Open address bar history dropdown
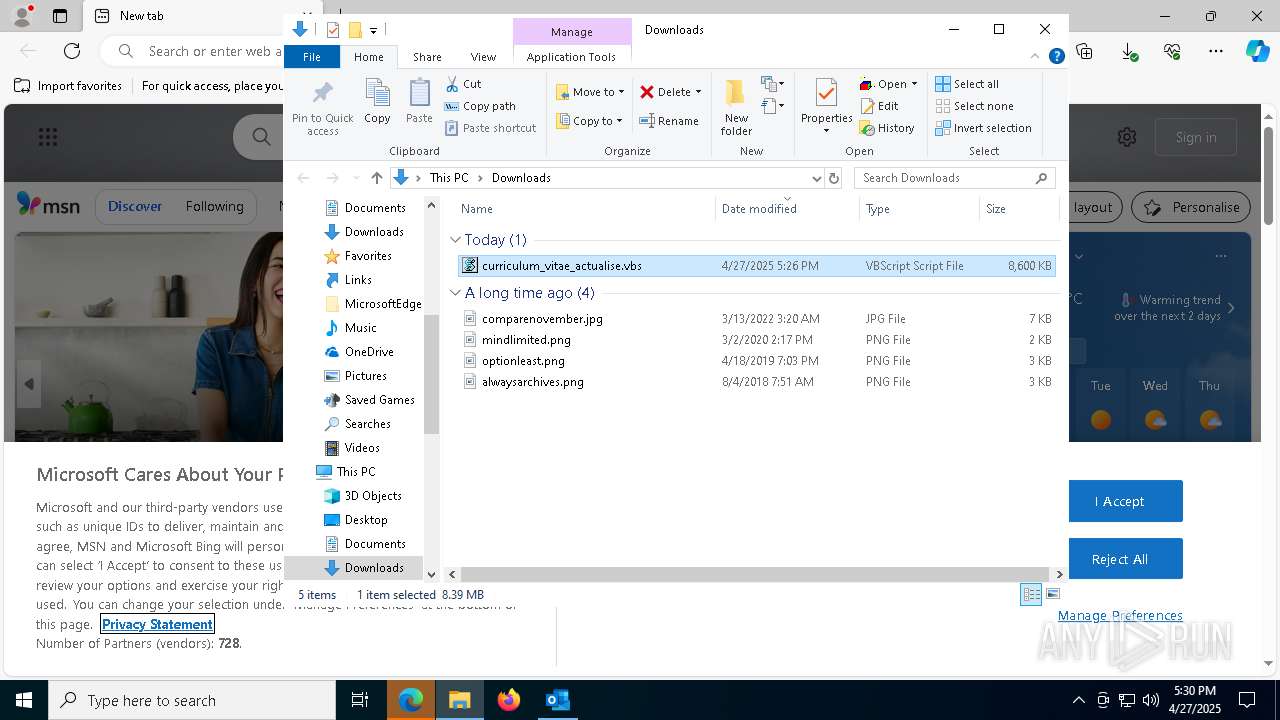 coord(816,178)
